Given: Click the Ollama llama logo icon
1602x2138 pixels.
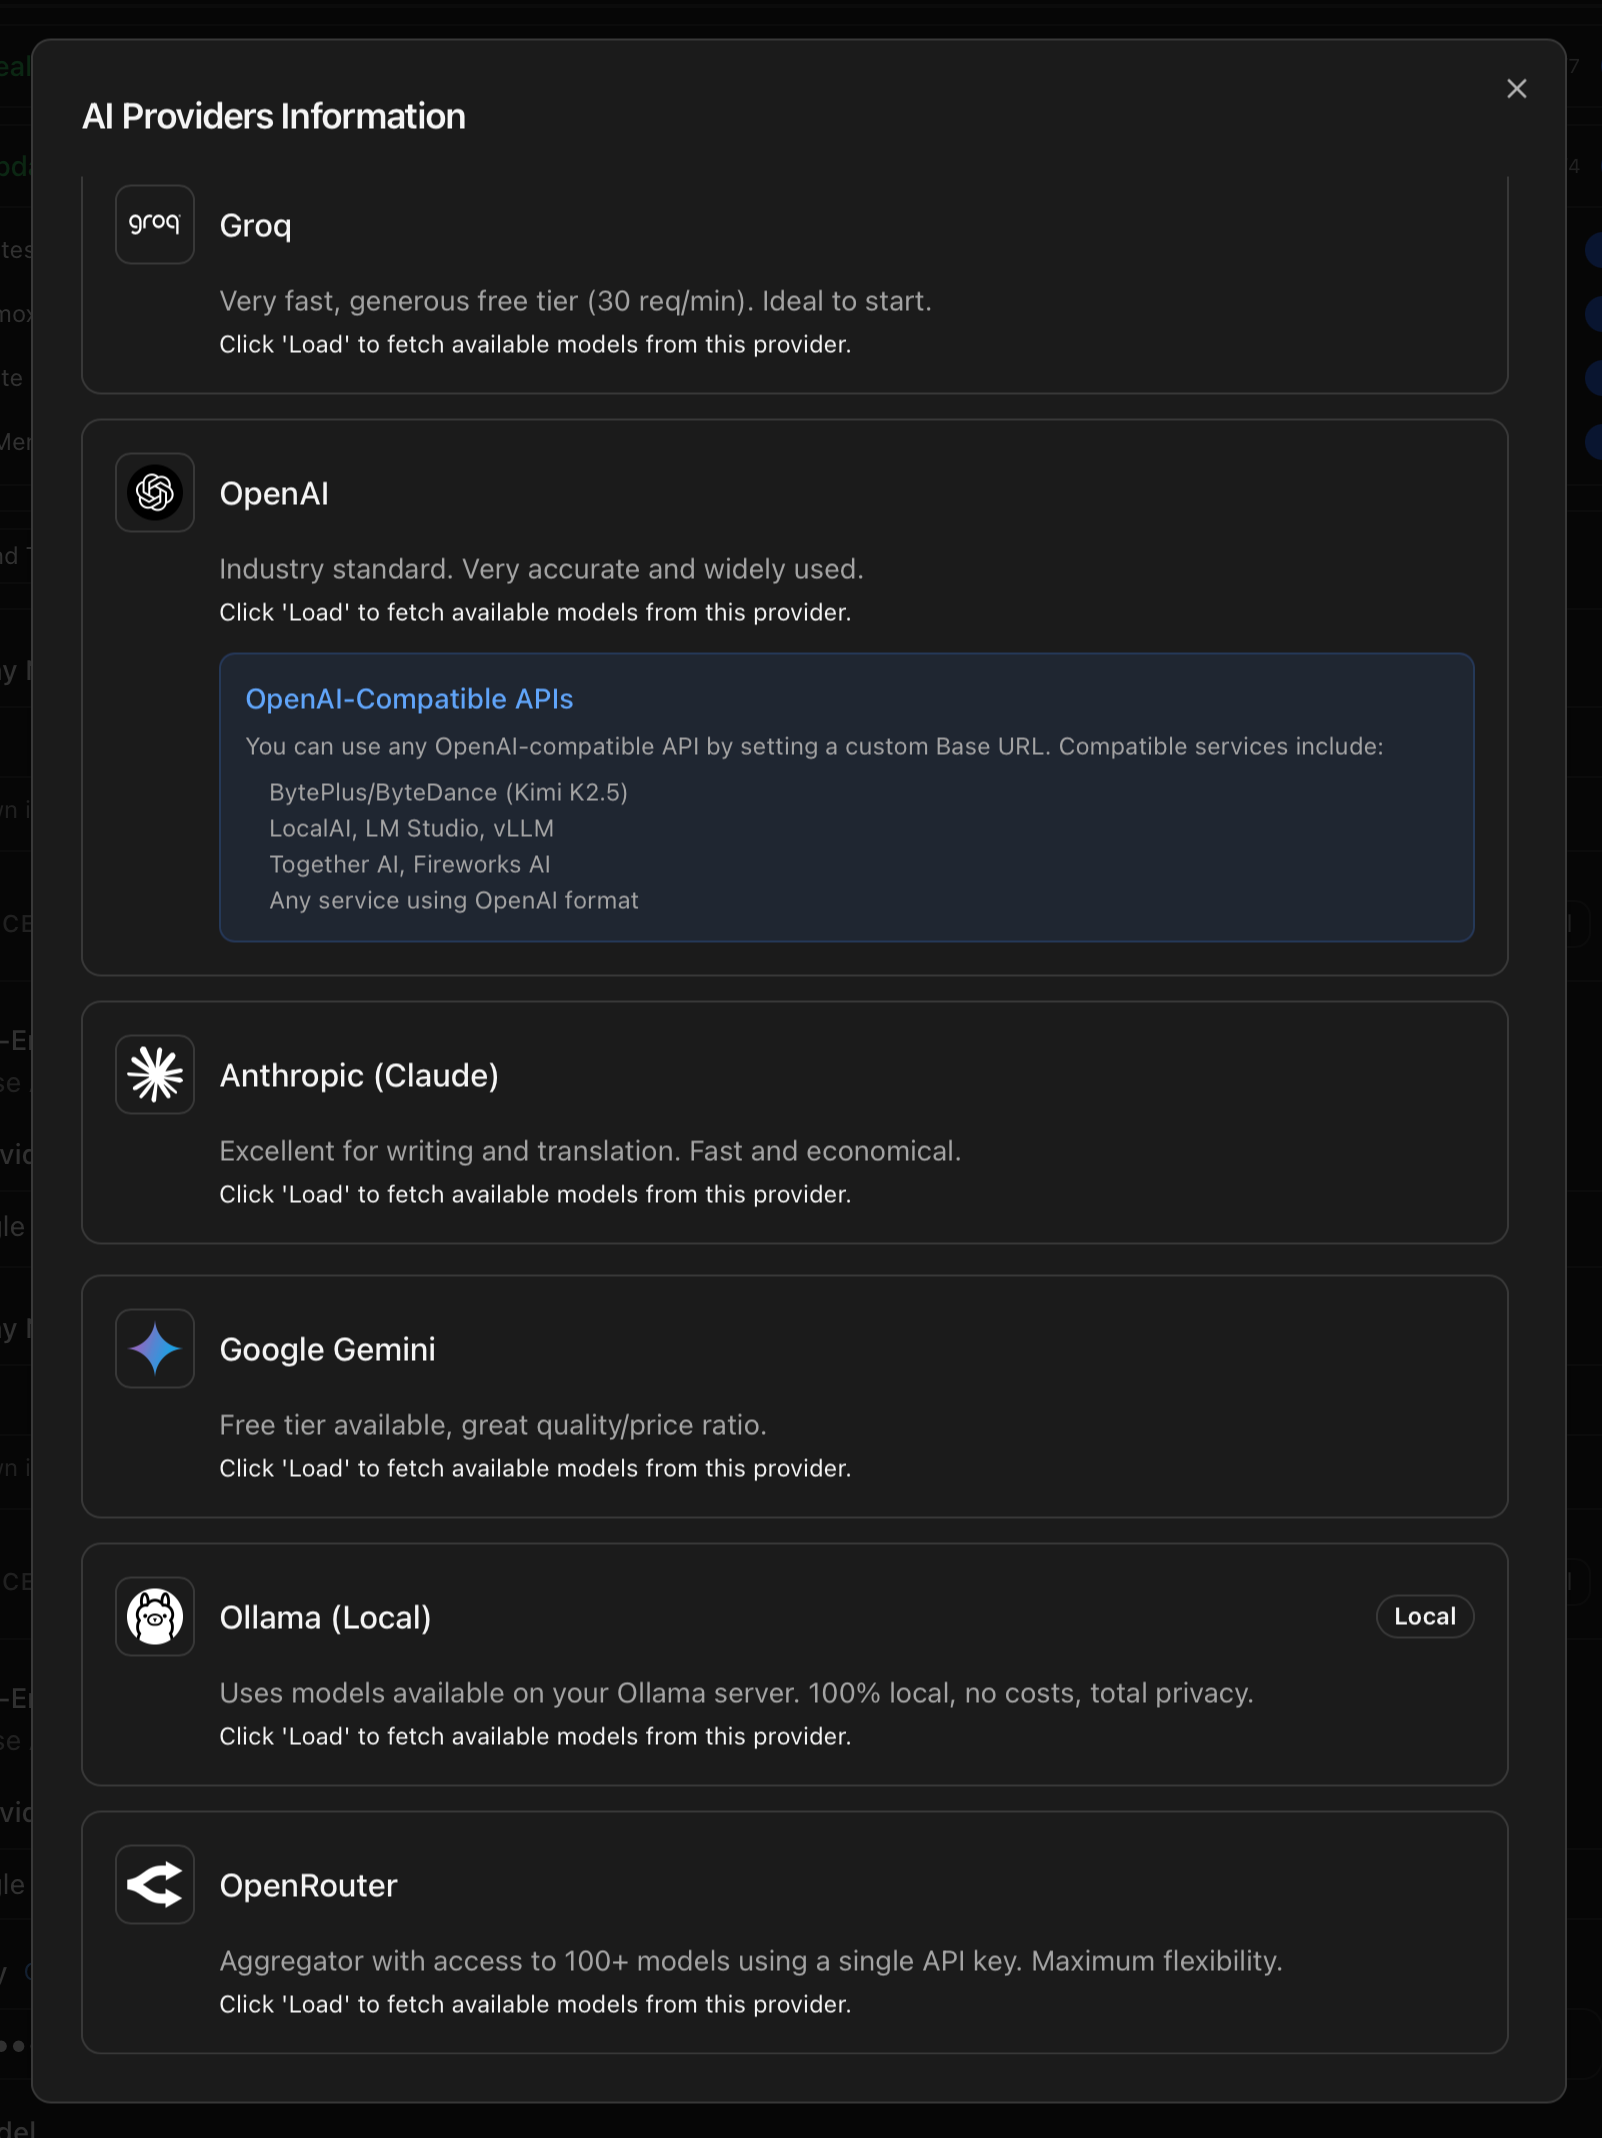Looking at the screenshot, I should 155,1616.
